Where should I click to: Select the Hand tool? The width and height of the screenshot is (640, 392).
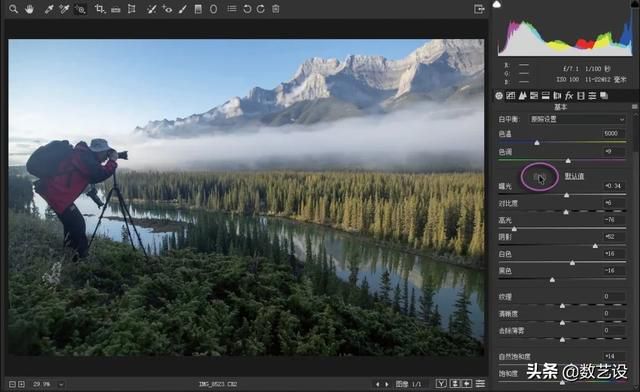pos(29,9)
